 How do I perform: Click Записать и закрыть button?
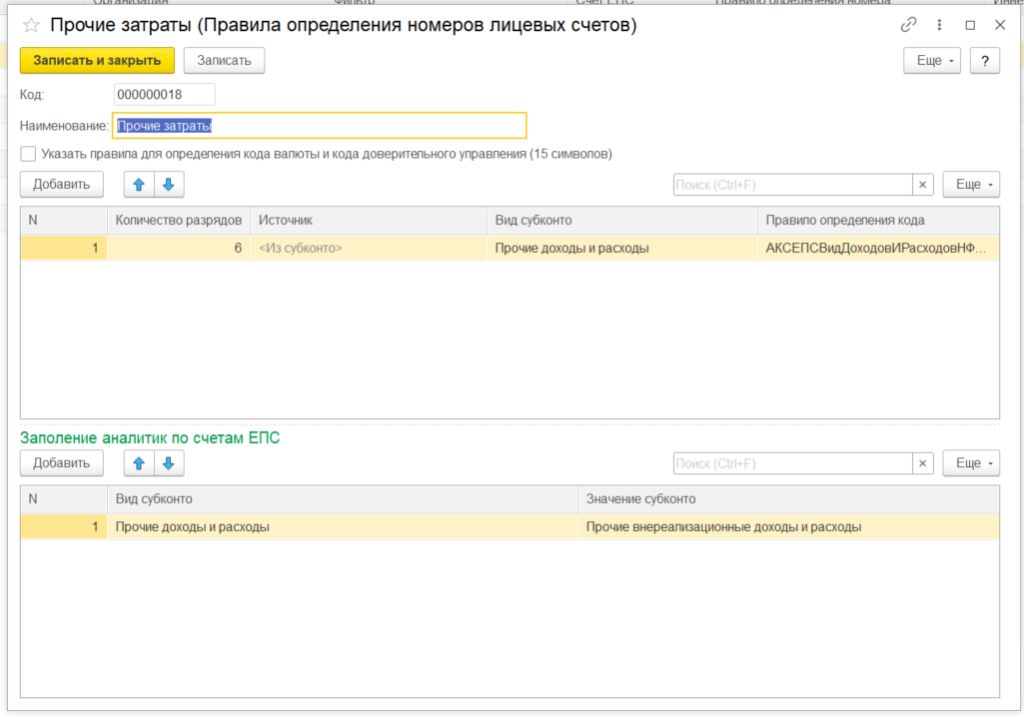tap(97, 61)
